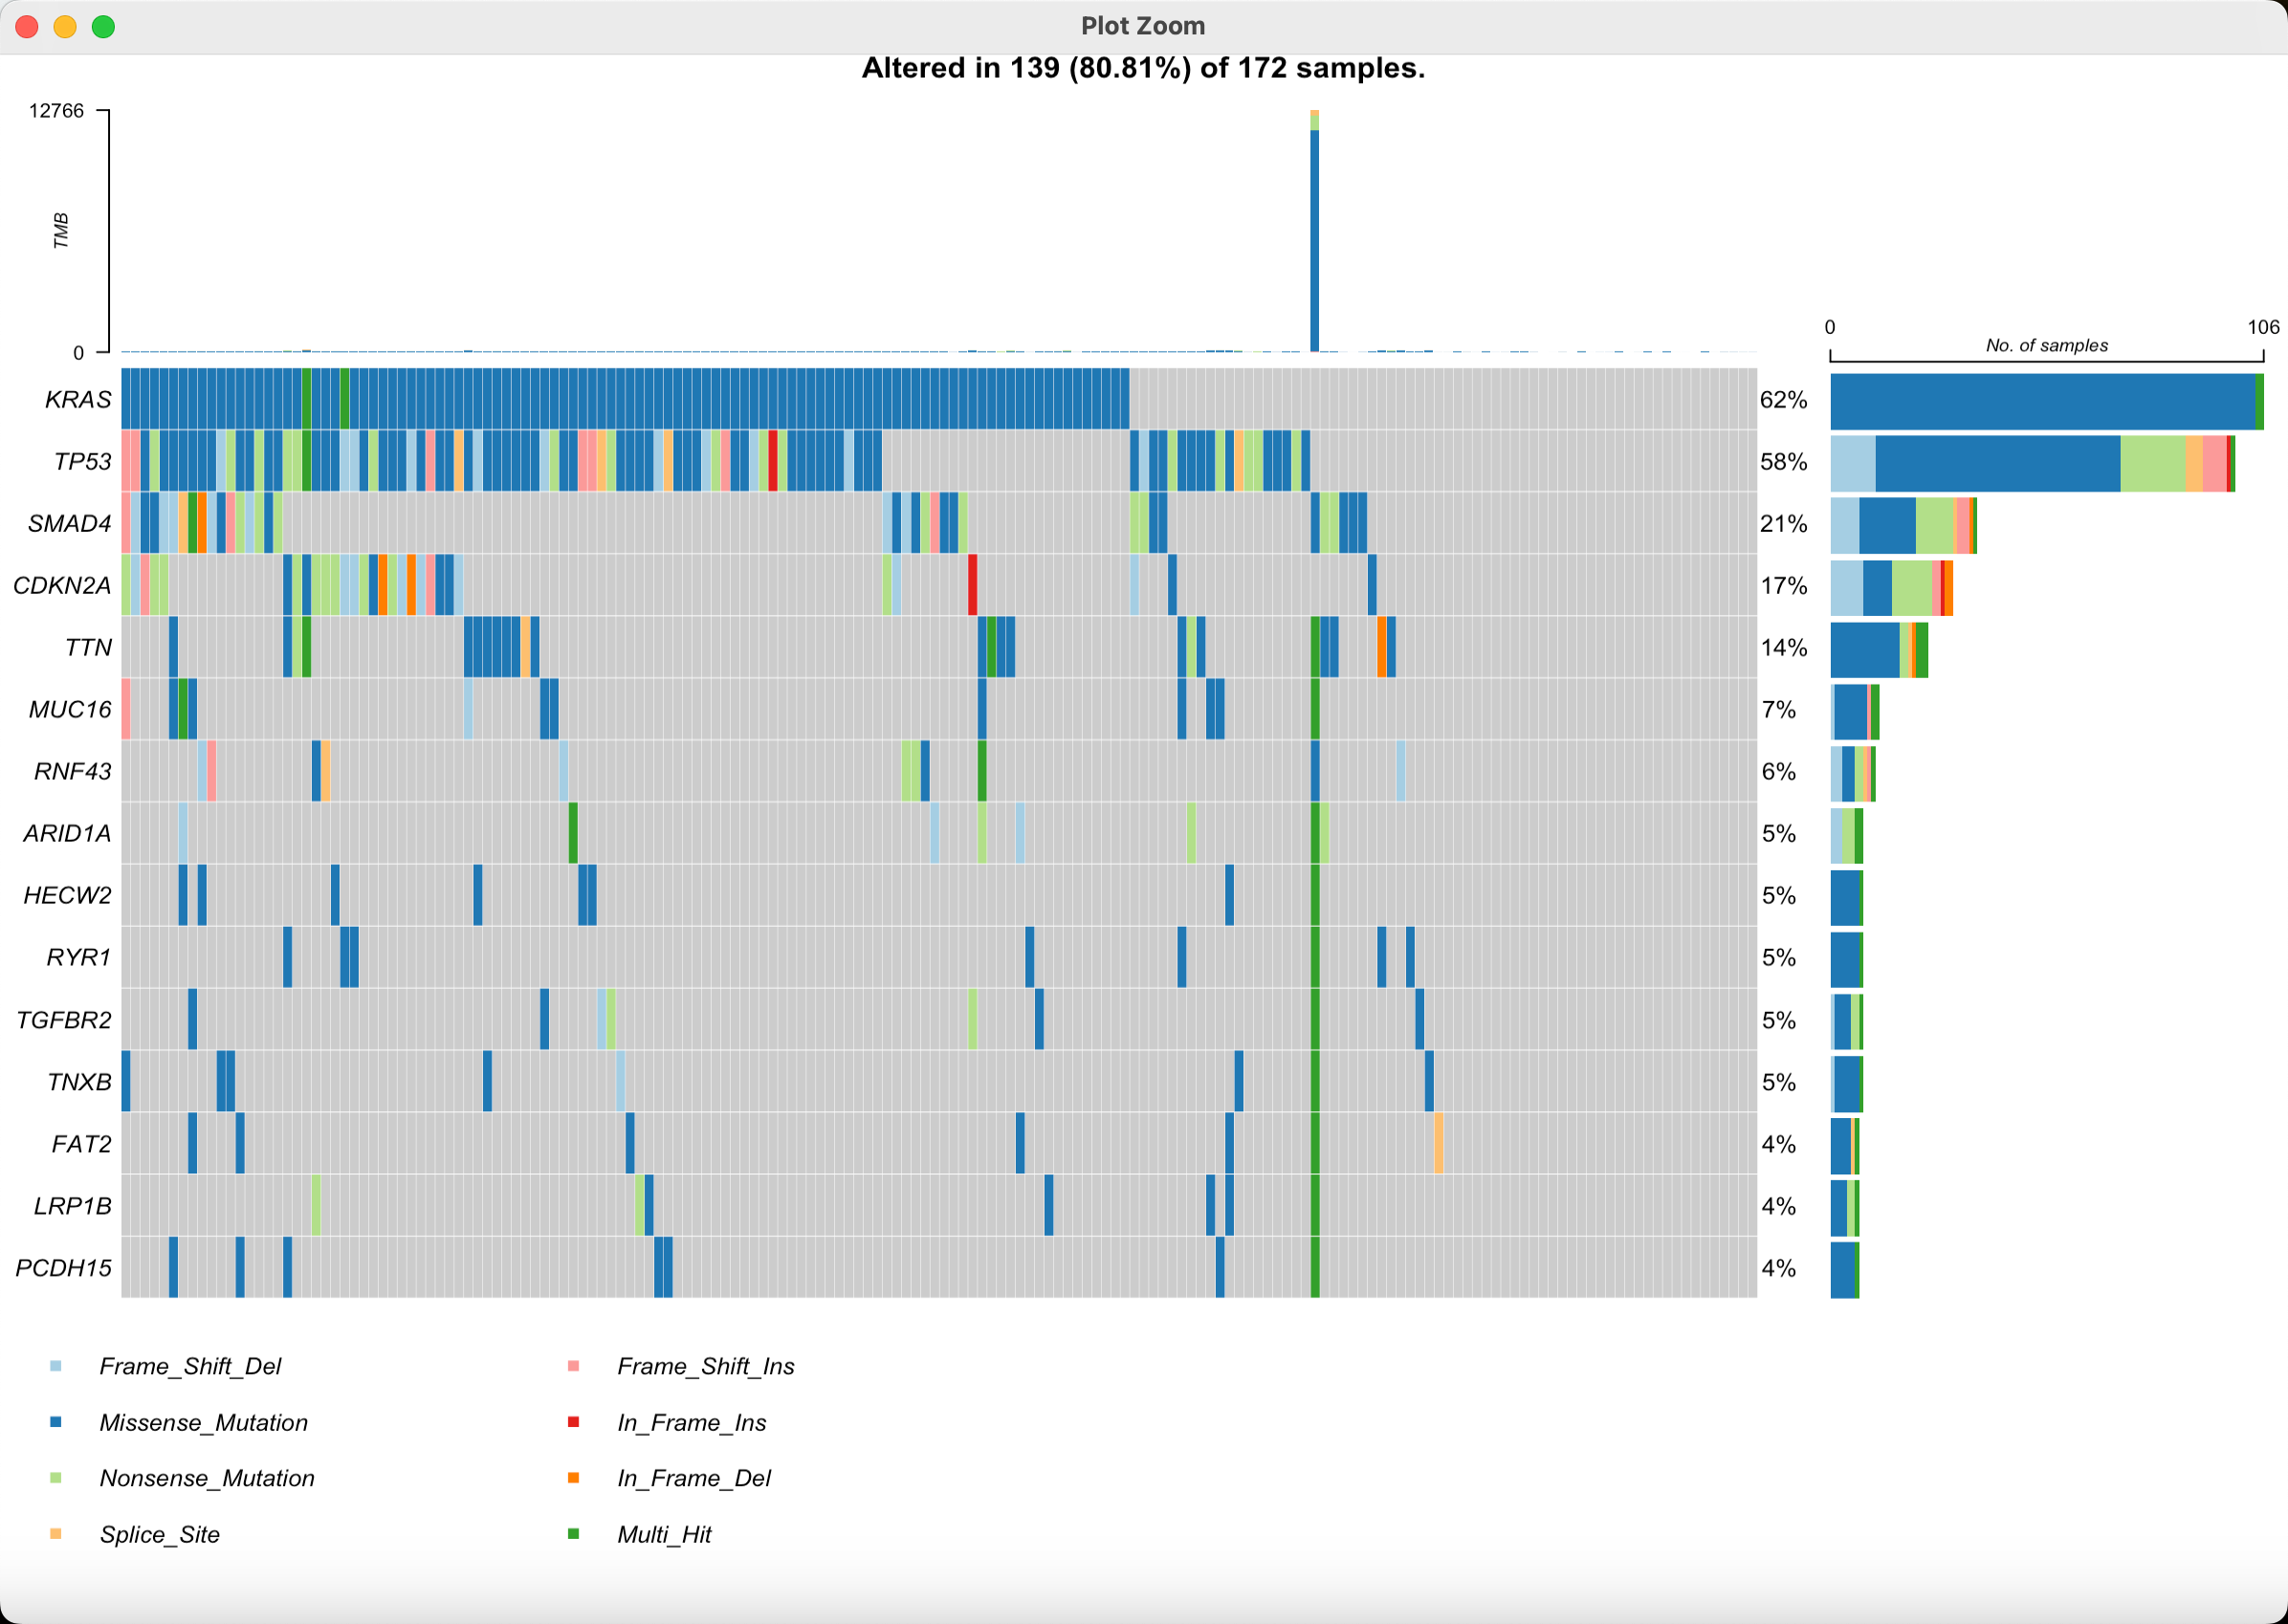
Task: Click the TMB axis label
Action: (62, 231)
